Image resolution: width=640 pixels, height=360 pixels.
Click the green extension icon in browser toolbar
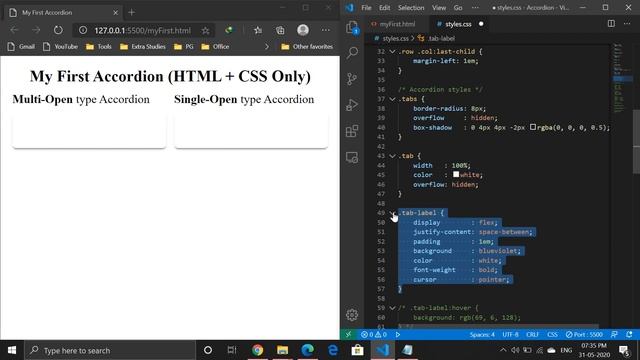pos(229,30)
